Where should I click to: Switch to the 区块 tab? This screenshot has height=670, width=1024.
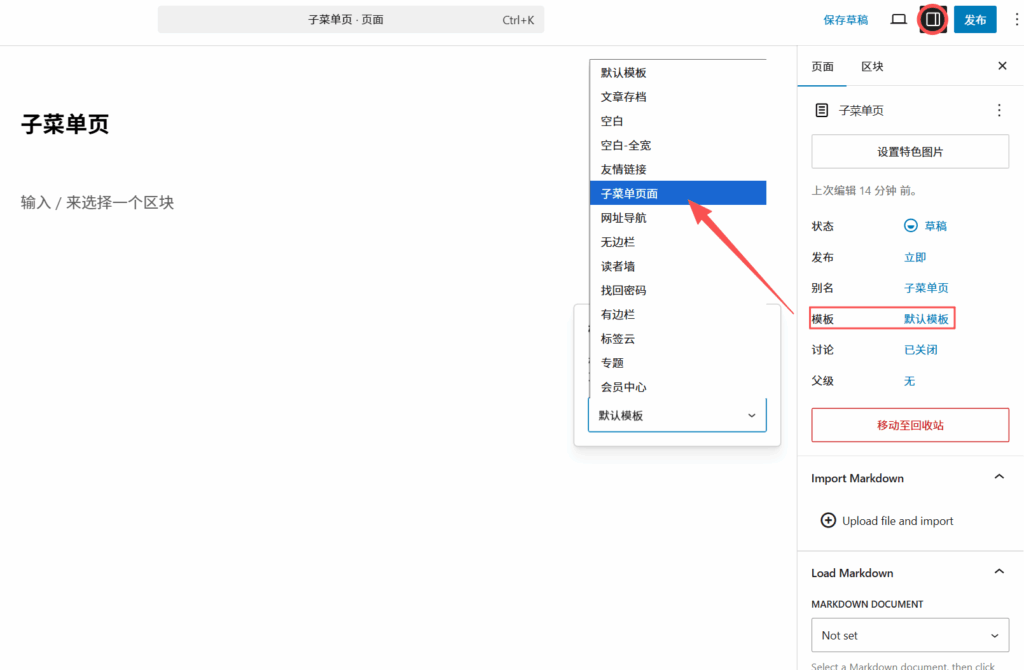(872, 66)
